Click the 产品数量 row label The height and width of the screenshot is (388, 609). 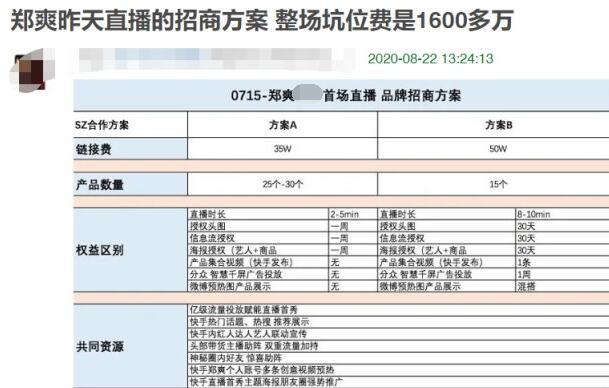[100, 184]
